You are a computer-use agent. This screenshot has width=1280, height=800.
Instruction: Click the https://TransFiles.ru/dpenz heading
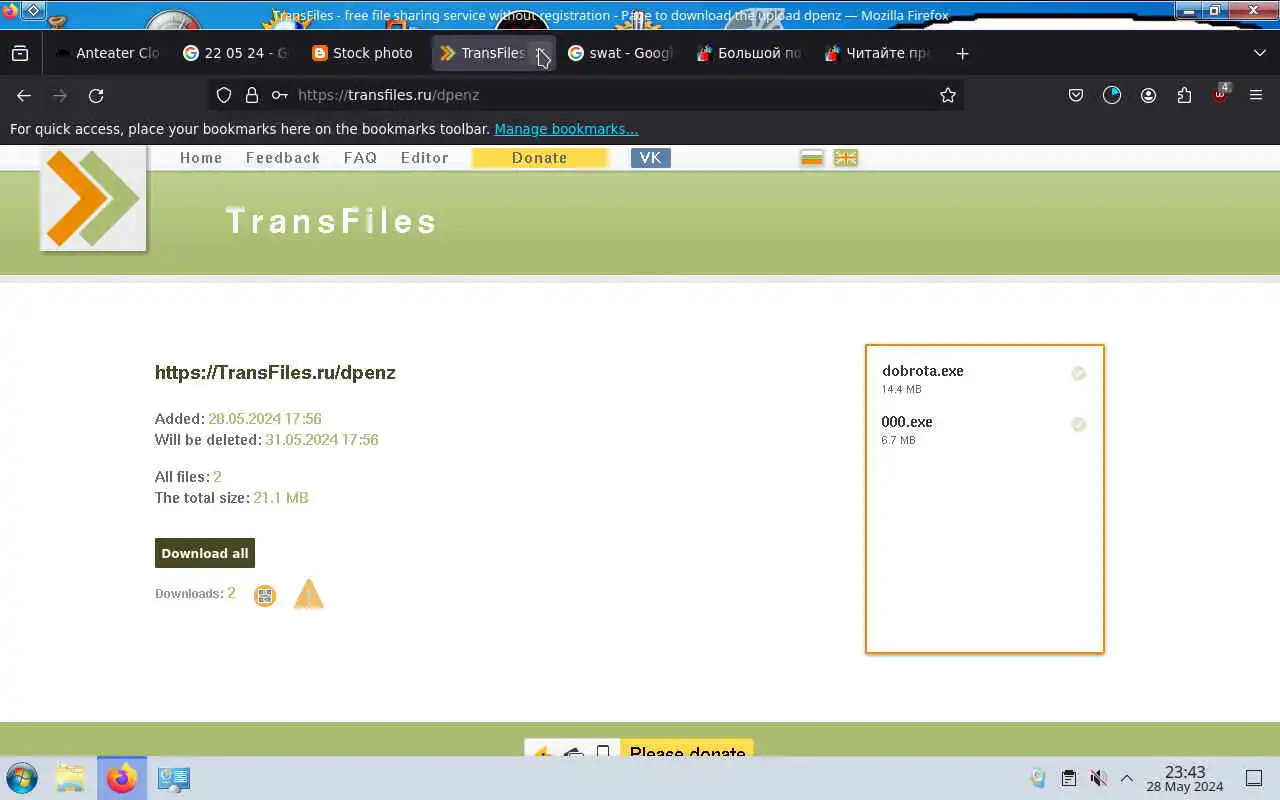coord(275,372)
